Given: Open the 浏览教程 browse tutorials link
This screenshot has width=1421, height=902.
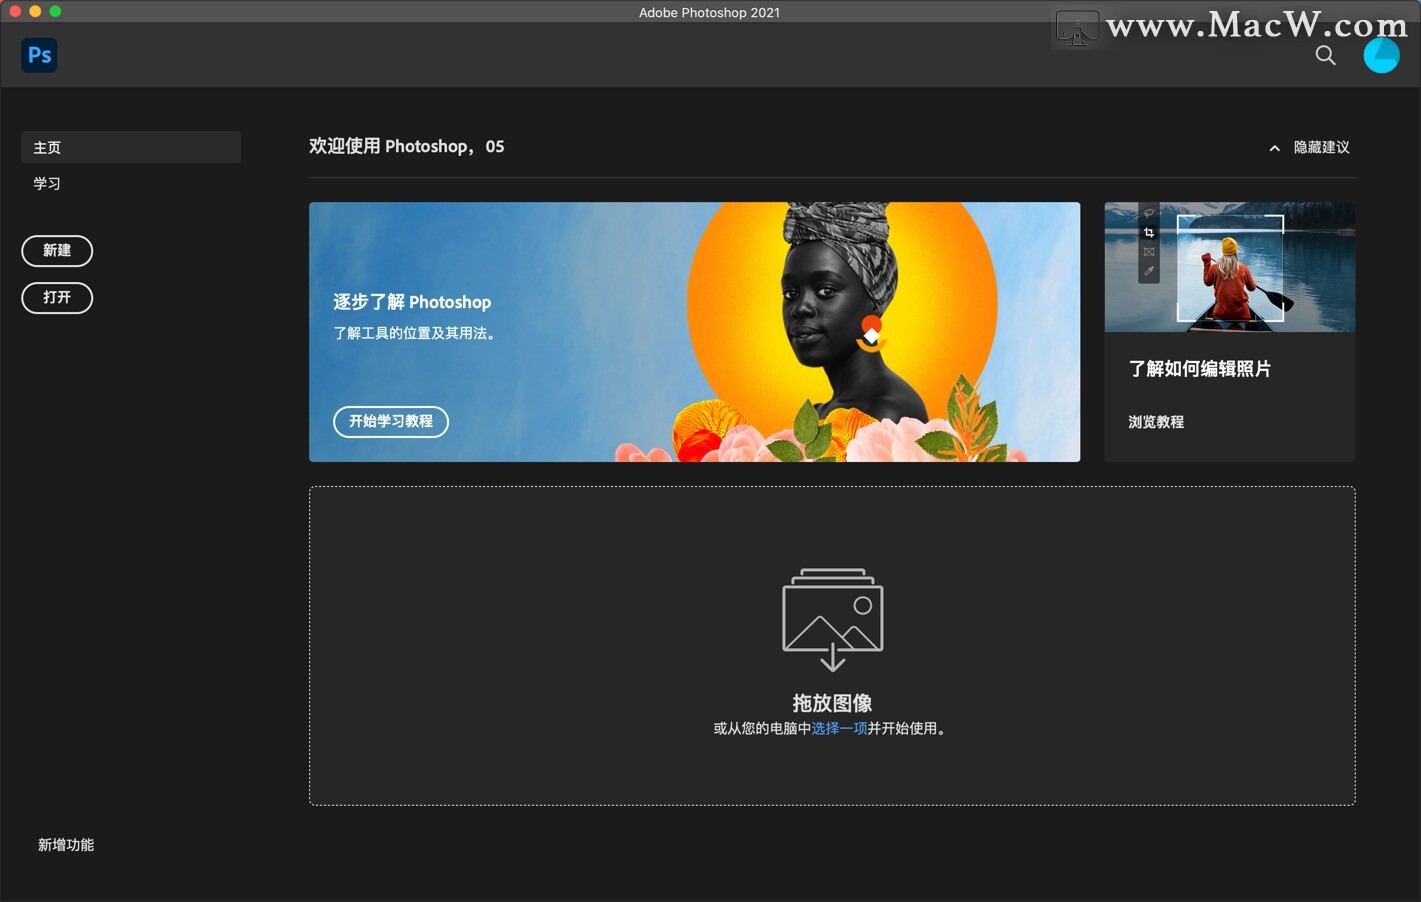Looking at the screenshot, I should click(1156, 422).
